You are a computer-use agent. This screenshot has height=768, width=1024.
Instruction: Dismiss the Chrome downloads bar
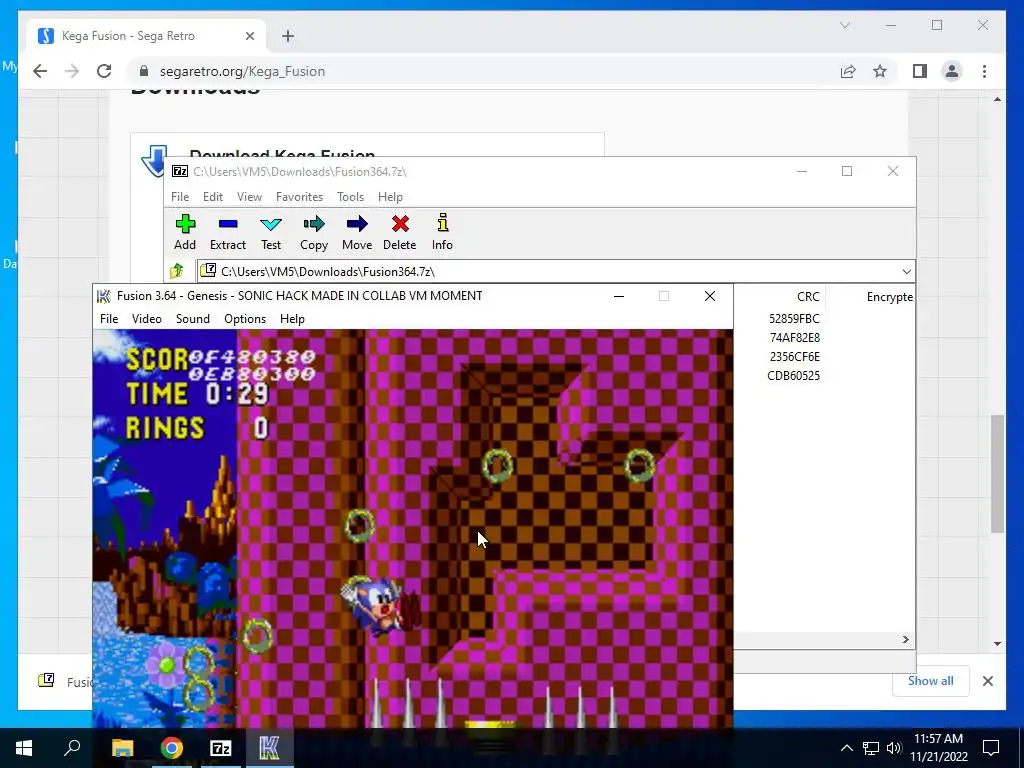pyautogui.click(x=987, y=680)
